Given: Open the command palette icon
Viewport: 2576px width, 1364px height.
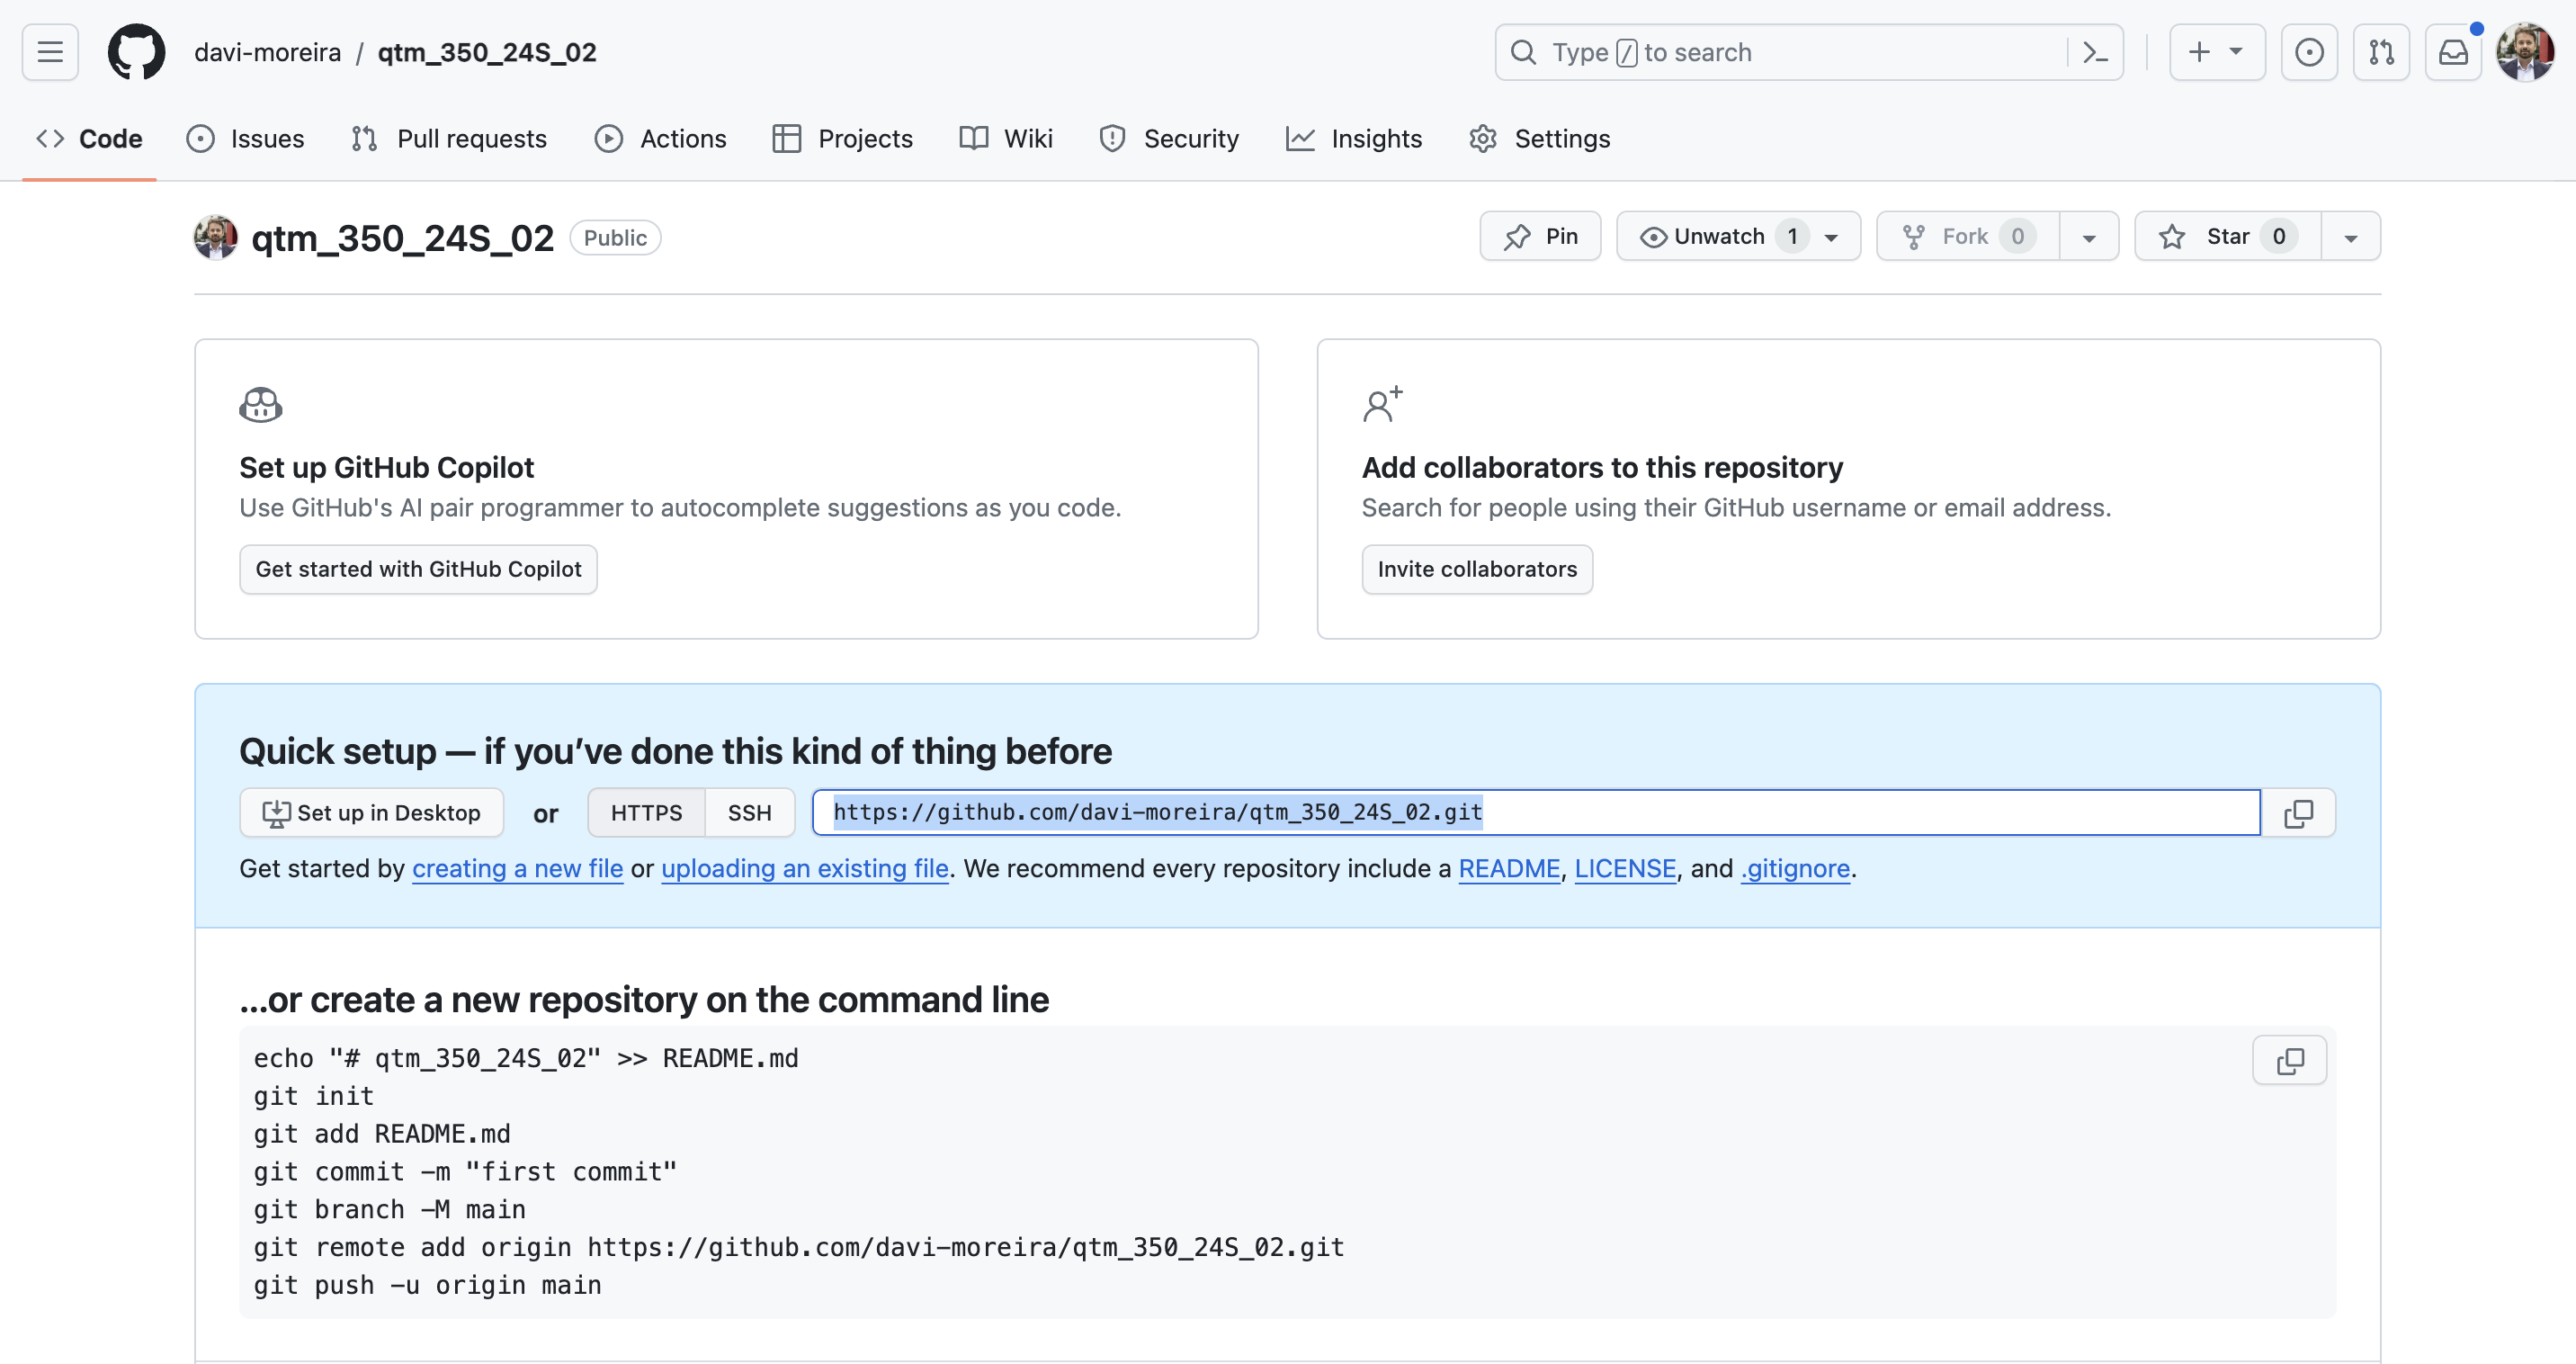Looking at the screenshot, I should point(2095,52).
